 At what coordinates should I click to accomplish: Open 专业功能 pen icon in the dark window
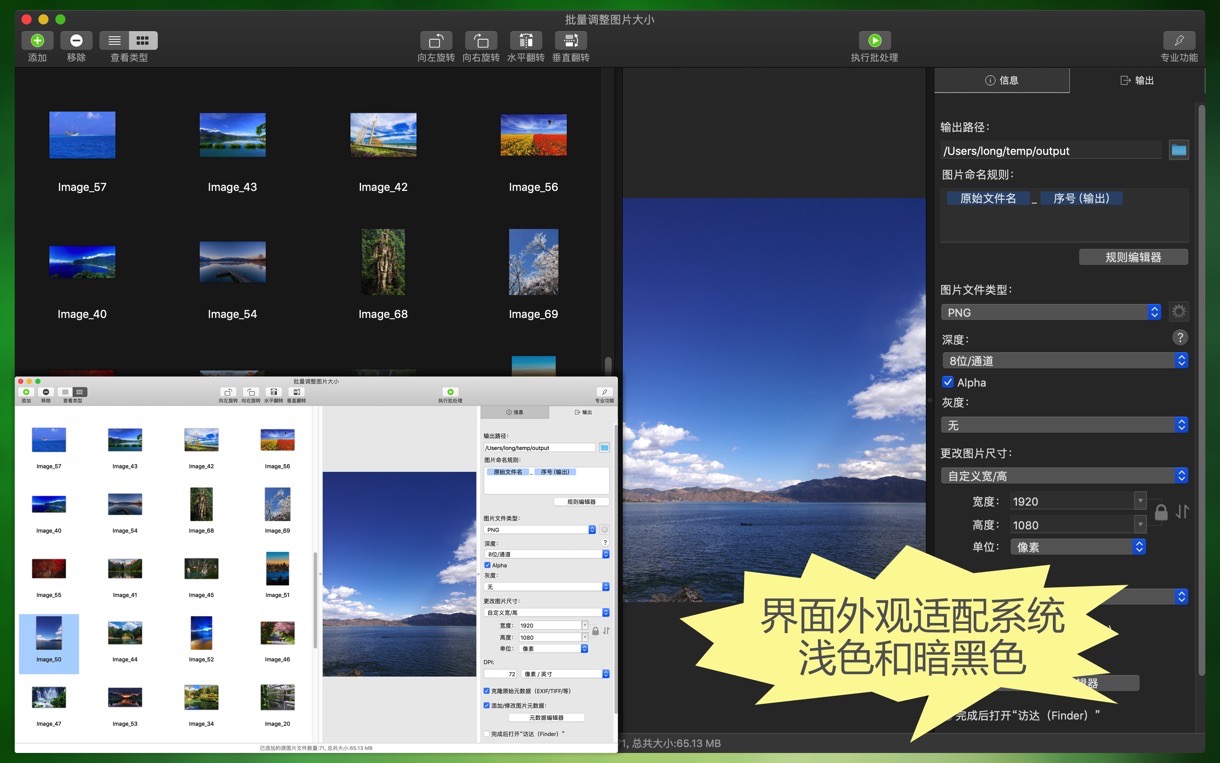pos(1179,41)
